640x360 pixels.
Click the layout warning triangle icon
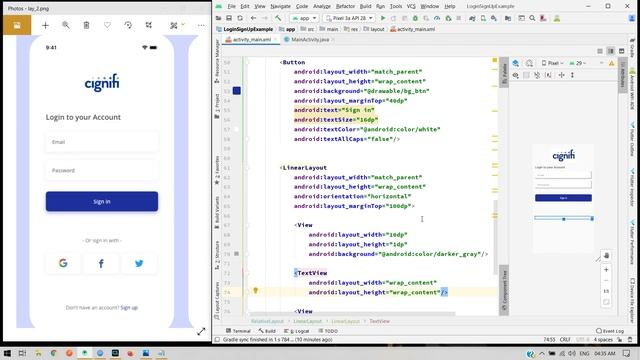611,63
